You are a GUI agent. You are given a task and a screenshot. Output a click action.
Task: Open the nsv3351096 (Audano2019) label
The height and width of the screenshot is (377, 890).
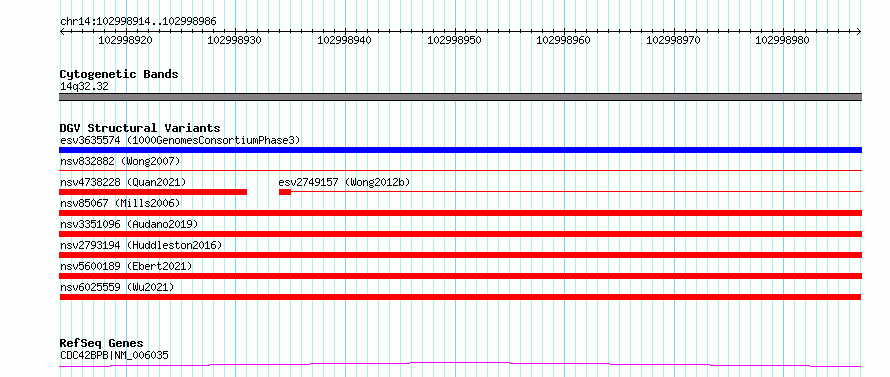pos(129,224)
